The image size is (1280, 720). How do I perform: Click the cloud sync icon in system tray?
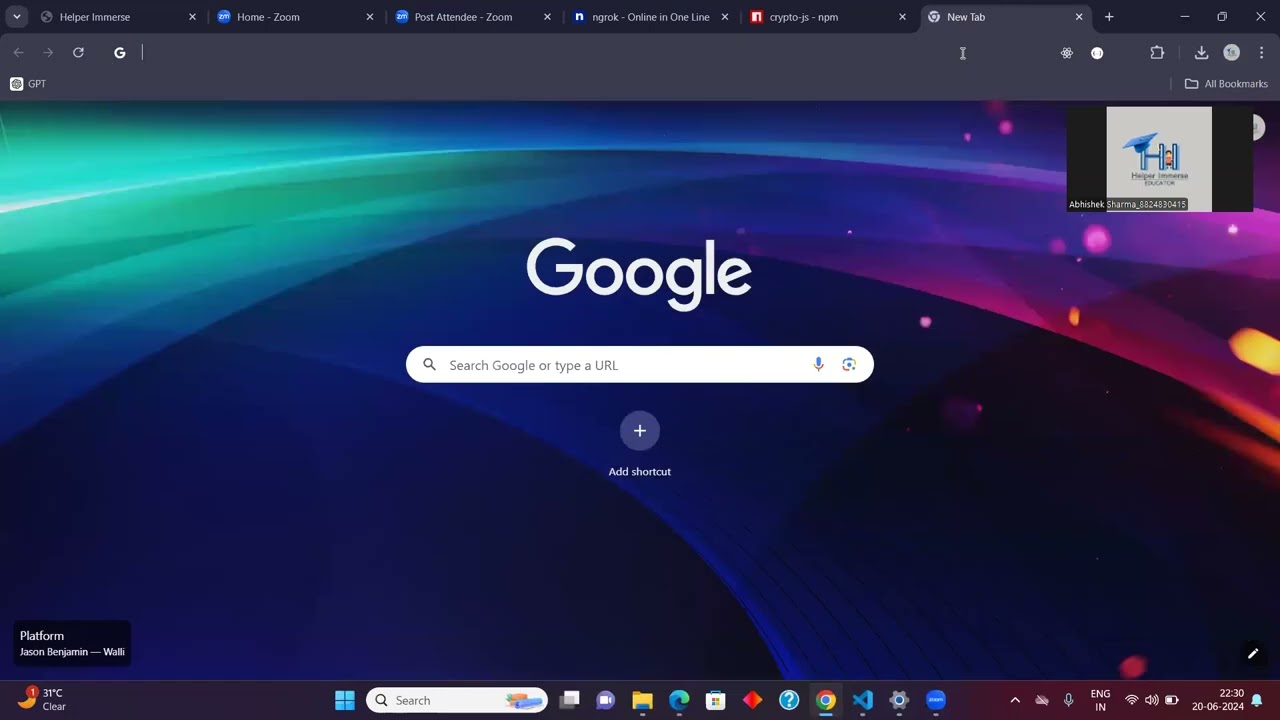coord(1042,700)
